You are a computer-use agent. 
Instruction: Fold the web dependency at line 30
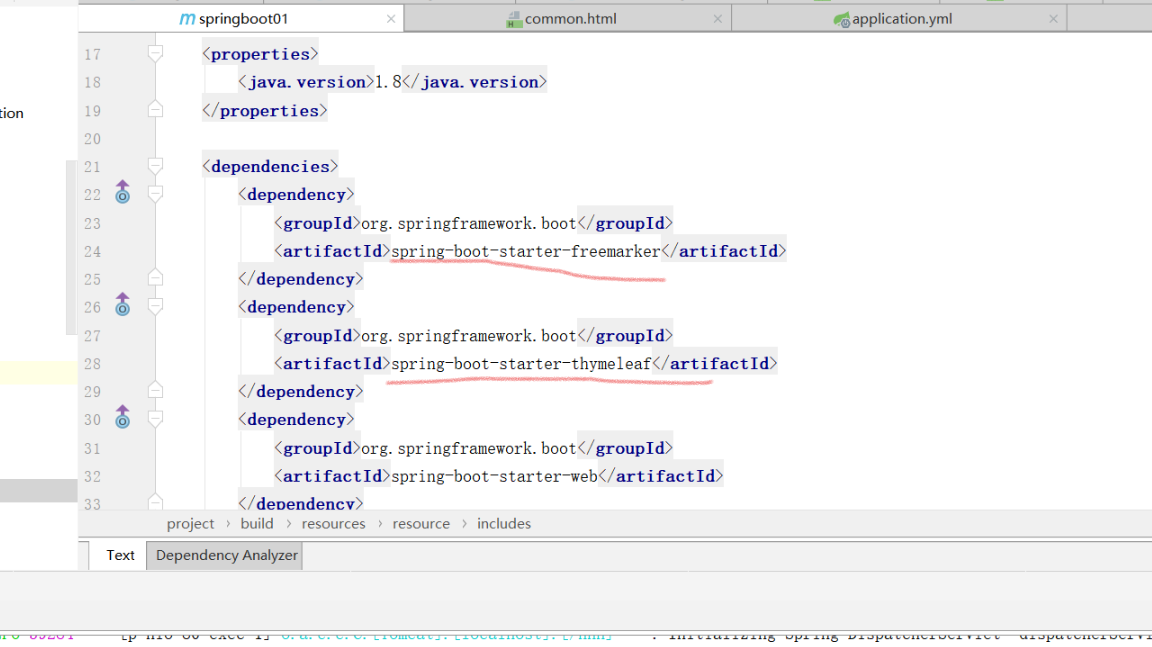click(x=155, y=419)
